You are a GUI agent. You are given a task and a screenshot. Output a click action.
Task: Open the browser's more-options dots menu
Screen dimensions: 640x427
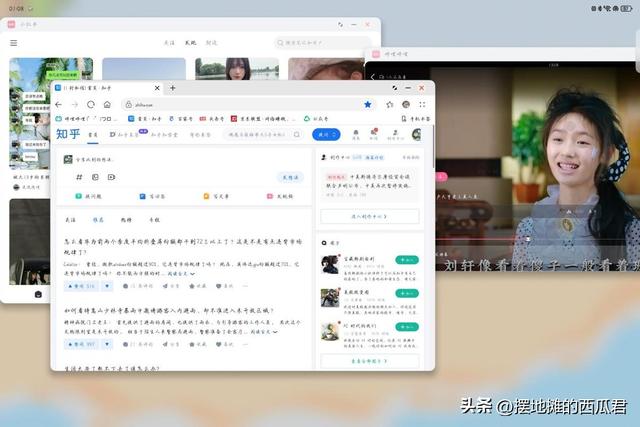pyautogui.click(x=422, y=105)
